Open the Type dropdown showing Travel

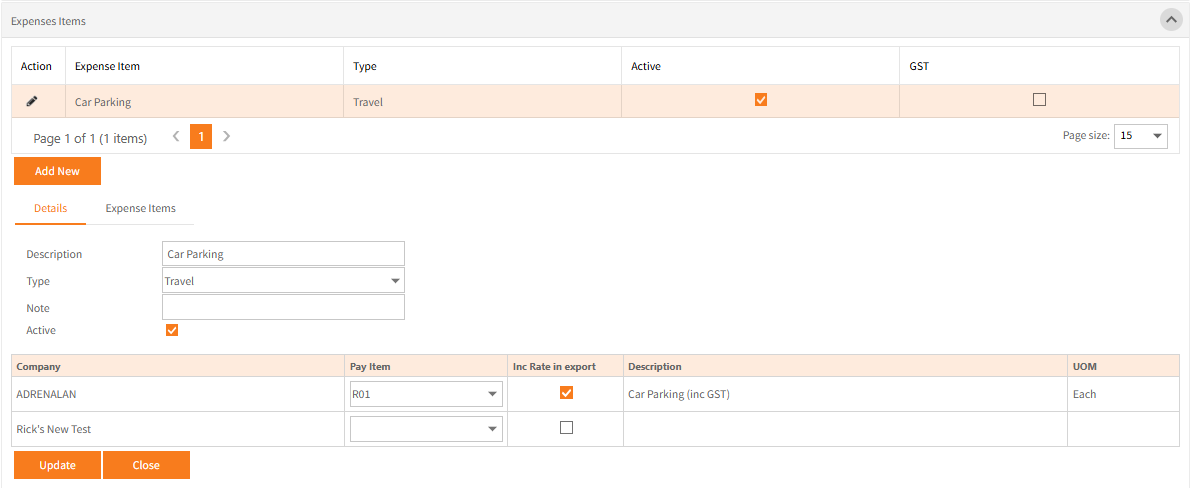click(x=283, y=281)
